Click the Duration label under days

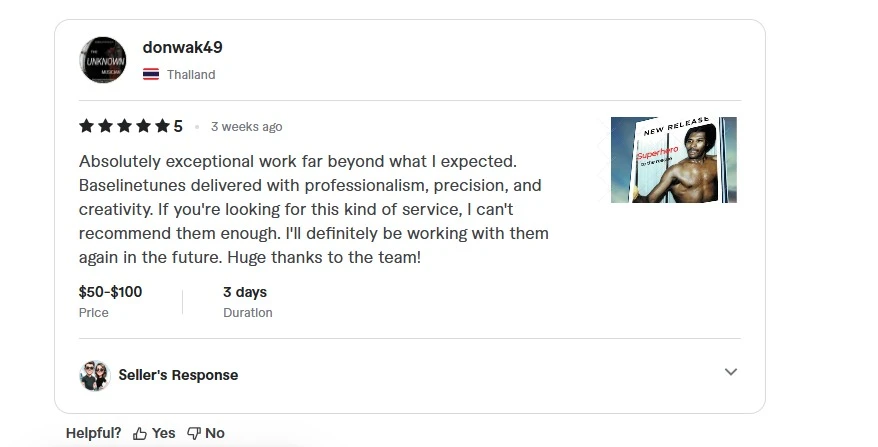247,313
